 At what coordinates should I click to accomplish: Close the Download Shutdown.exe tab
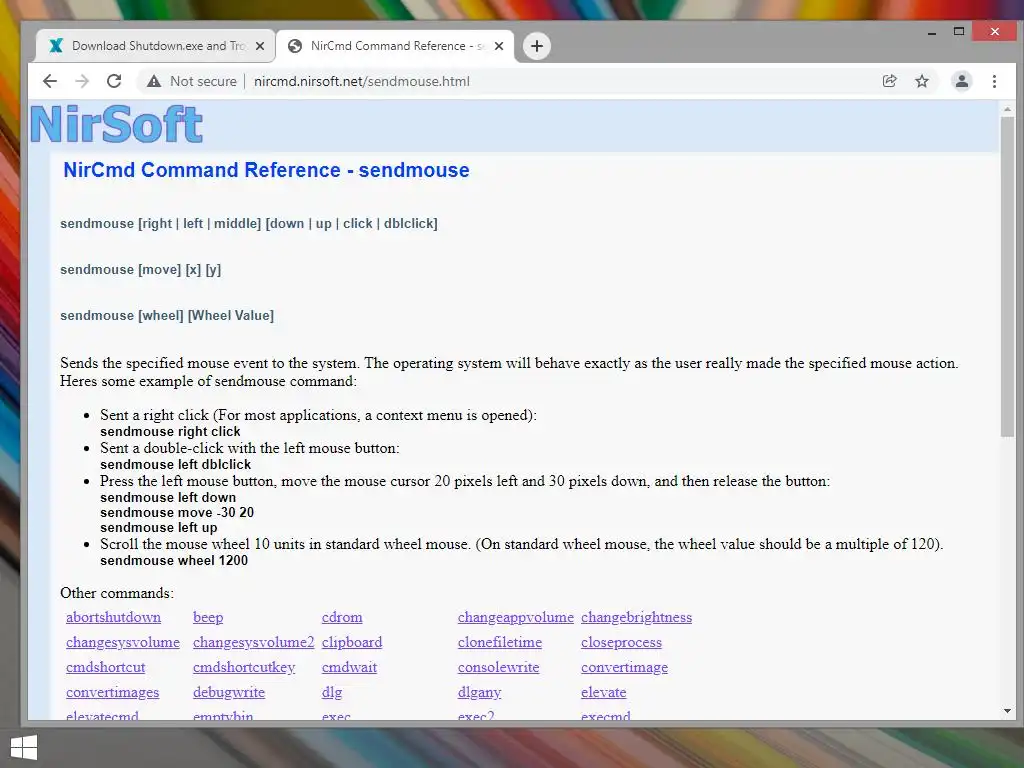[260, 46]
